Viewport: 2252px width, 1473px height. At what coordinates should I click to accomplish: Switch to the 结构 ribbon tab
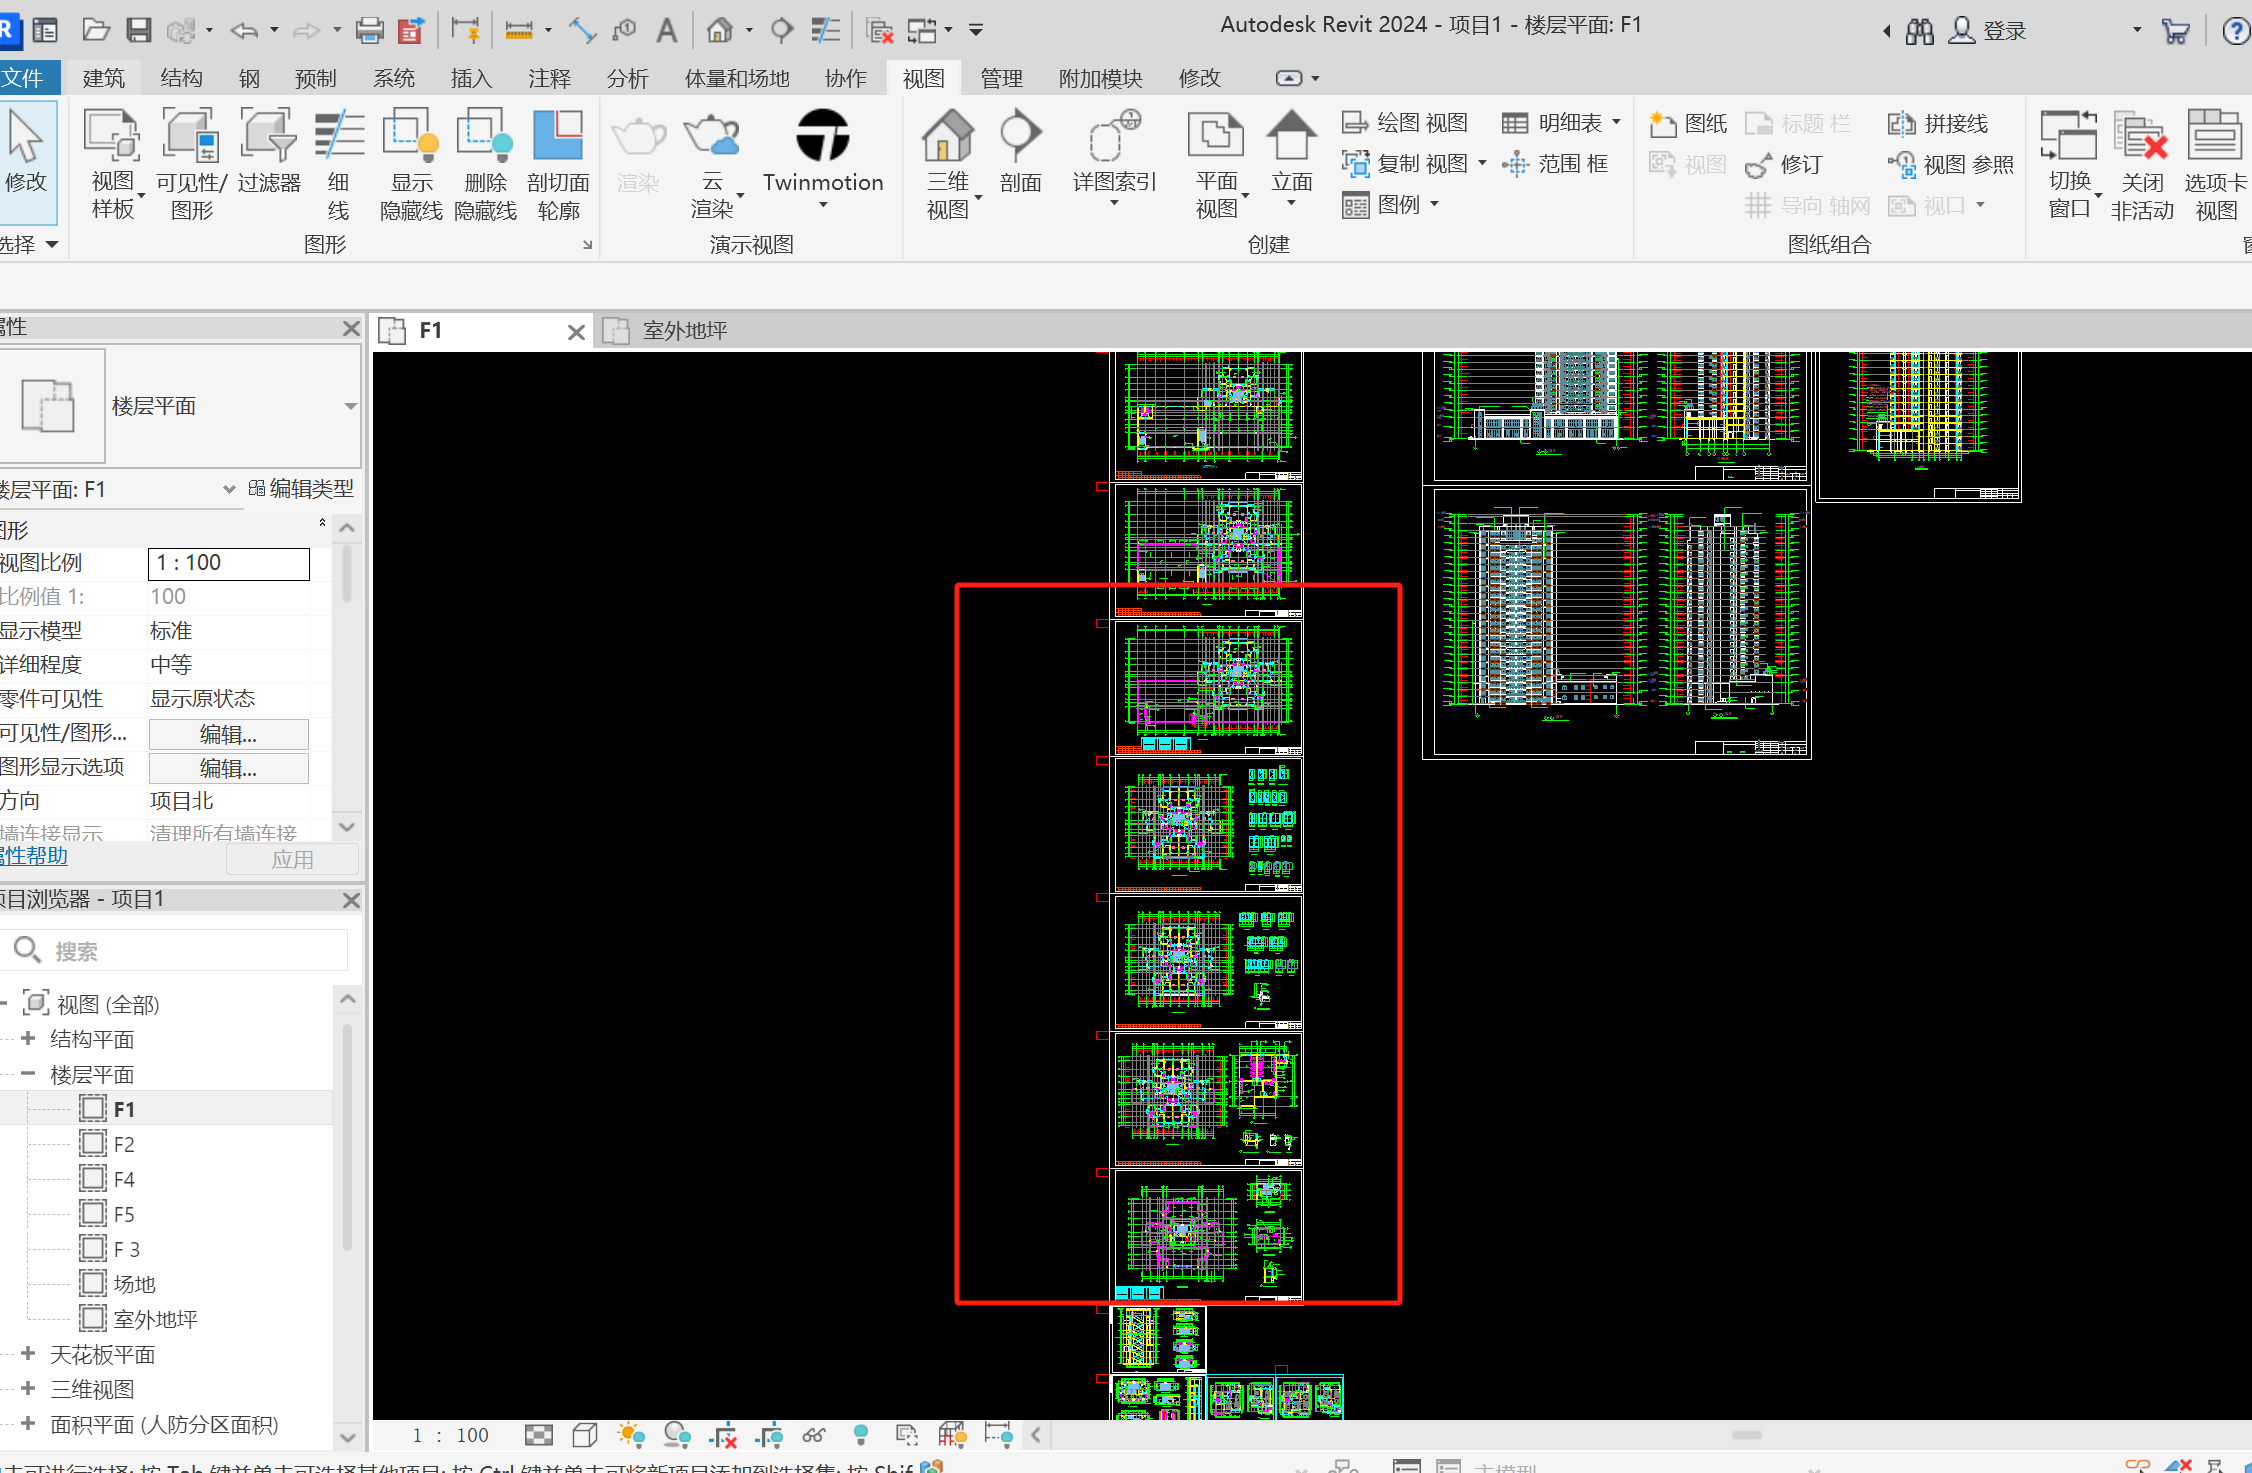181,78
